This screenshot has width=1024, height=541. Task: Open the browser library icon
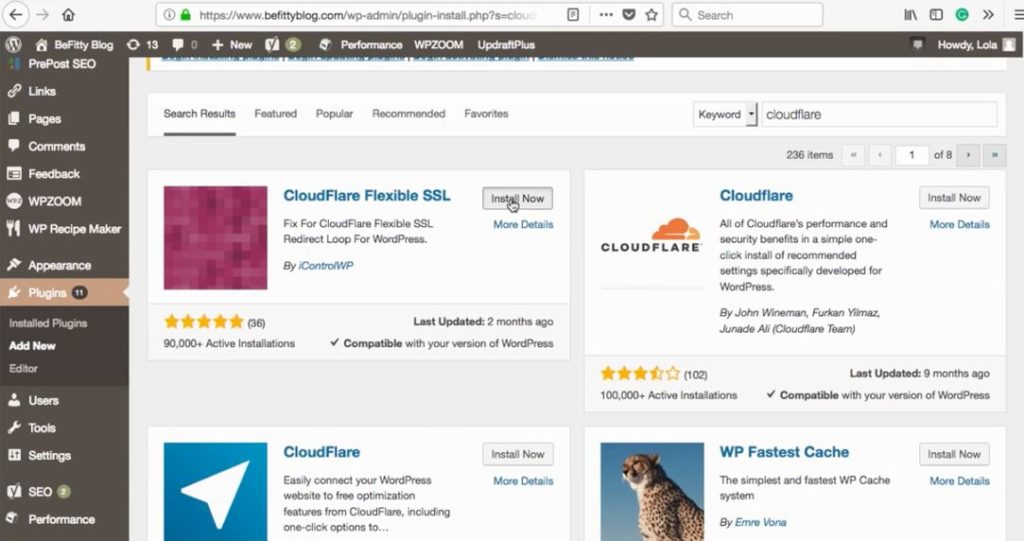[910, 14]
